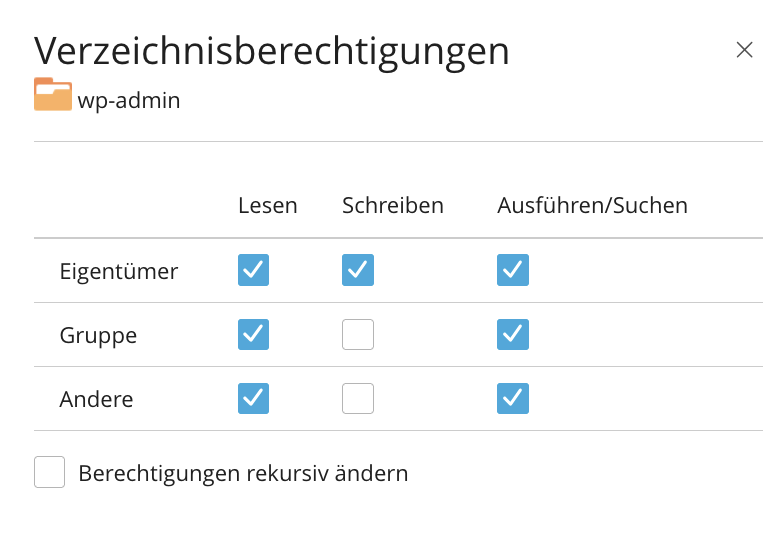768x536 pixels.
Task: Click the Schreiben column header
Action: tap(392, 206)
